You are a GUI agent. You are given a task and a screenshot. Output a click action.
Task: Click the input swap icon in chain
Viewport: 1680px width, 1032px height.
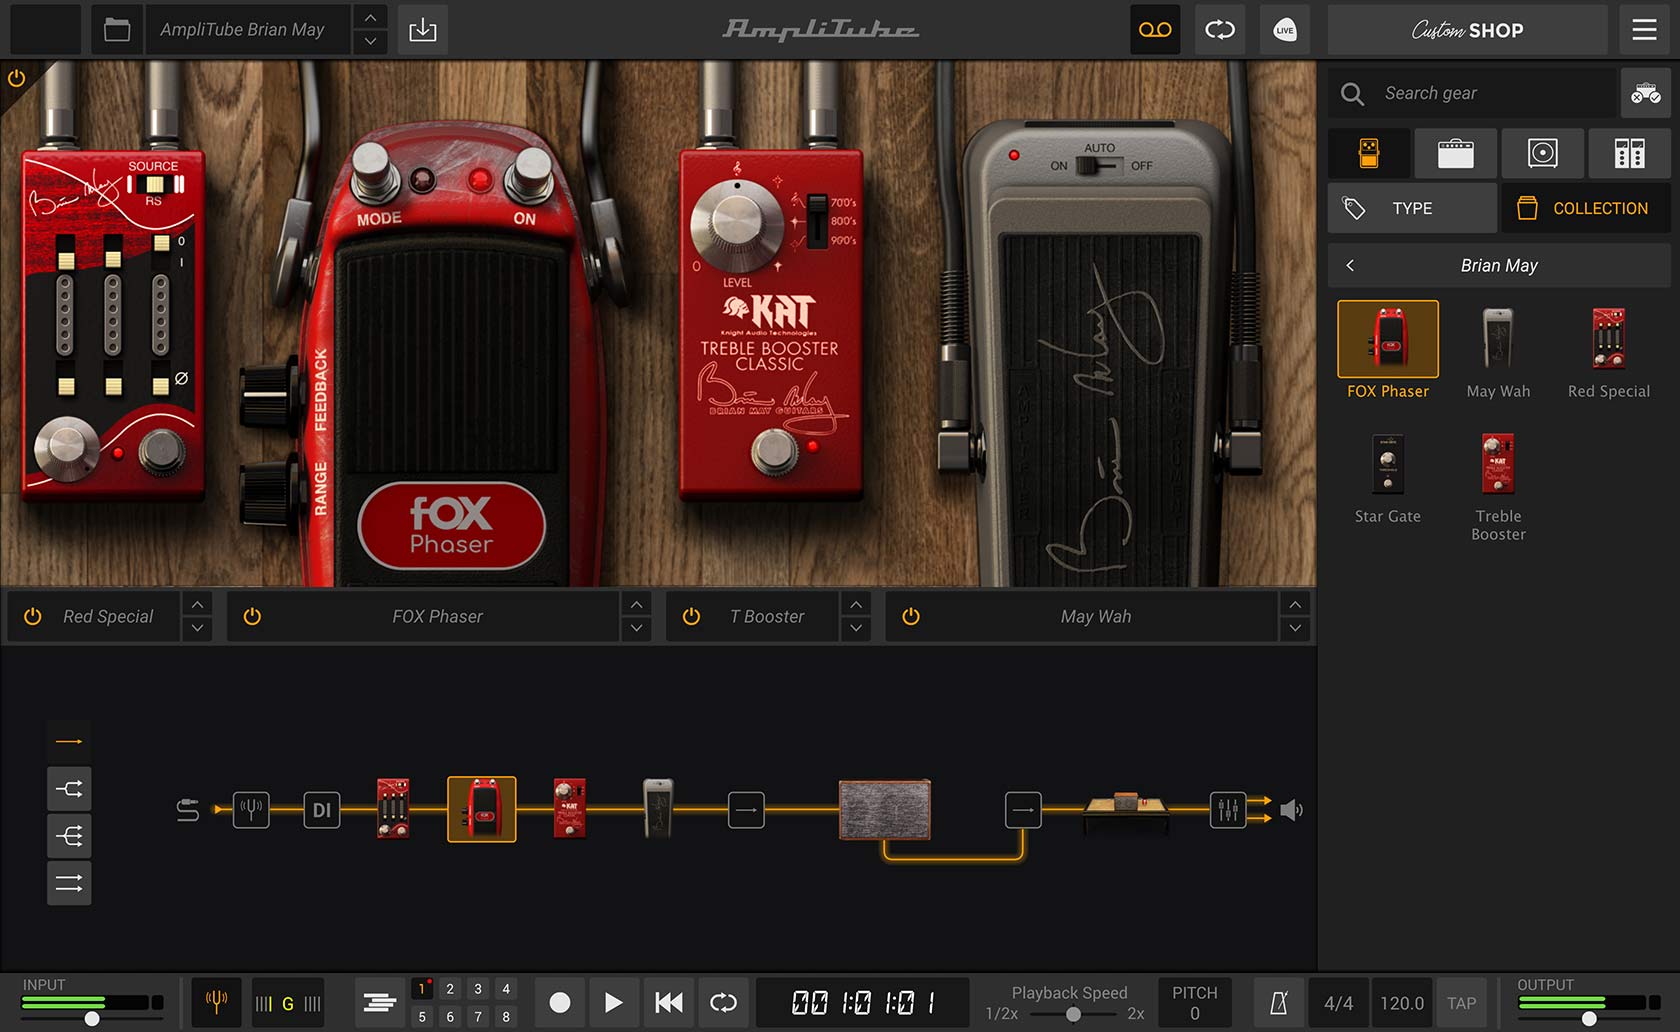click(x=188, y=810)
